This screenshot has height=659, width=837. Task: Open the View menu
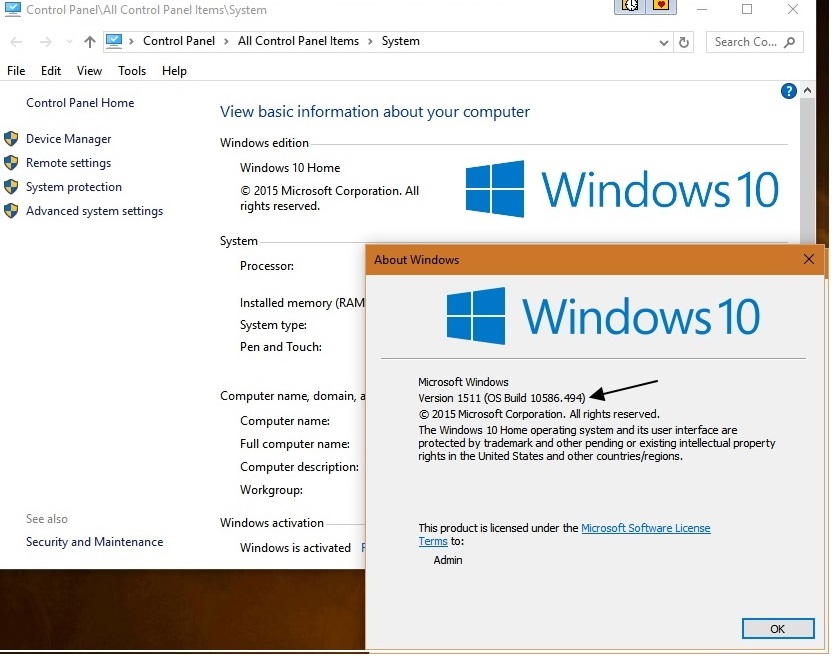click(89, 71)
